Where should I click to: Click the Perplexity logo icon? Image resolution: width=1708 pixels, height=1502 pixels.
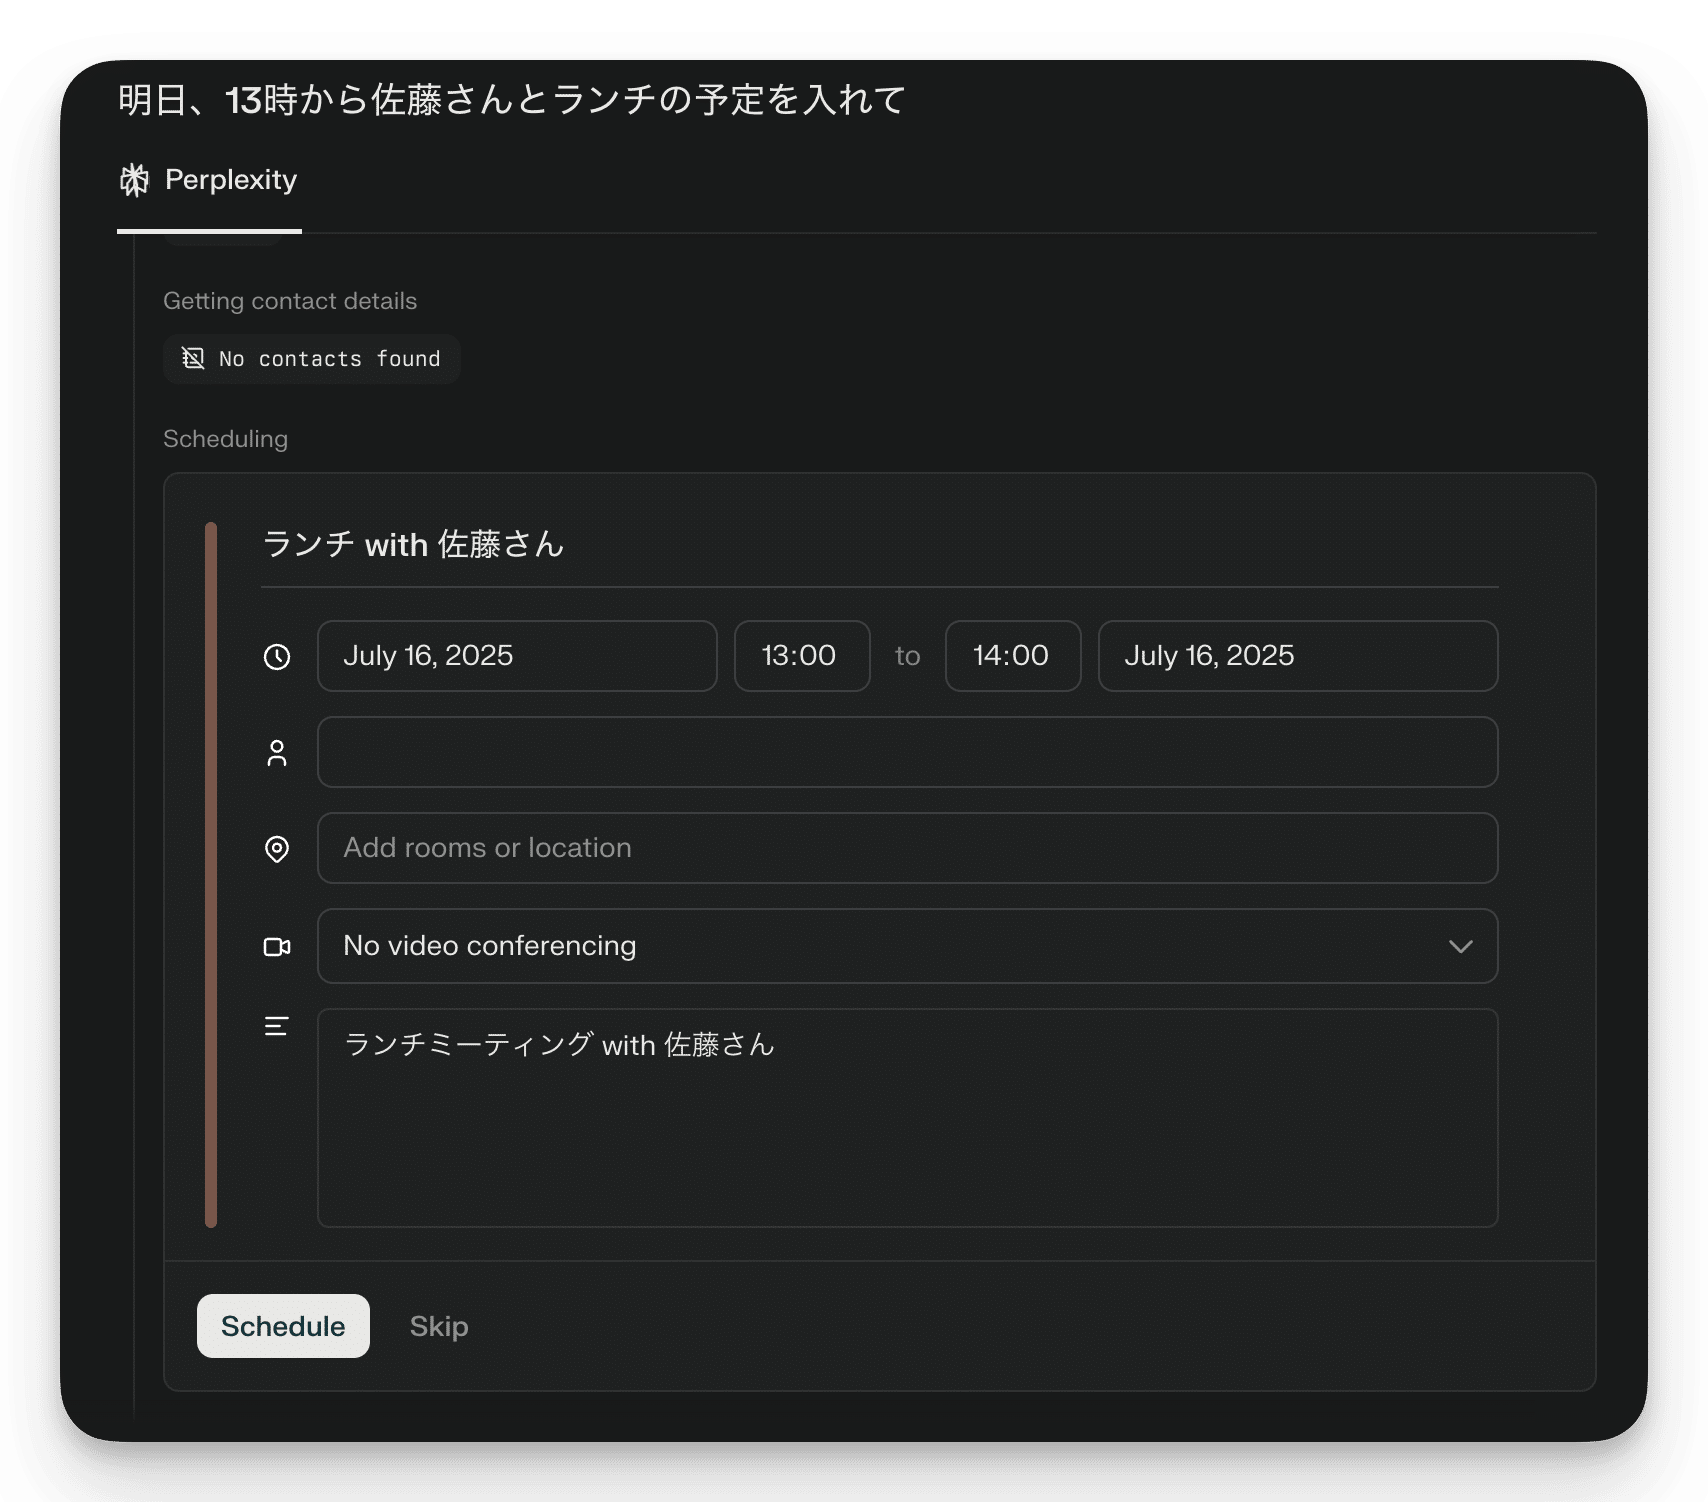134,180
